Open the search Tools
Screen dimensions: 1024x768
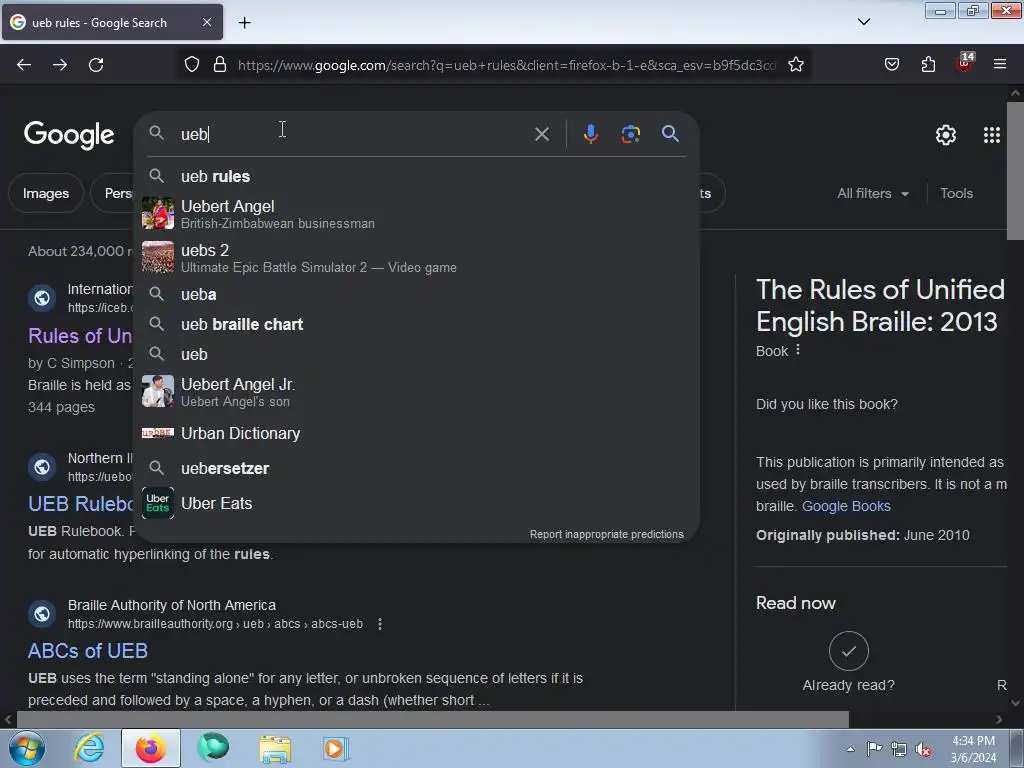(x=956, y=193)
